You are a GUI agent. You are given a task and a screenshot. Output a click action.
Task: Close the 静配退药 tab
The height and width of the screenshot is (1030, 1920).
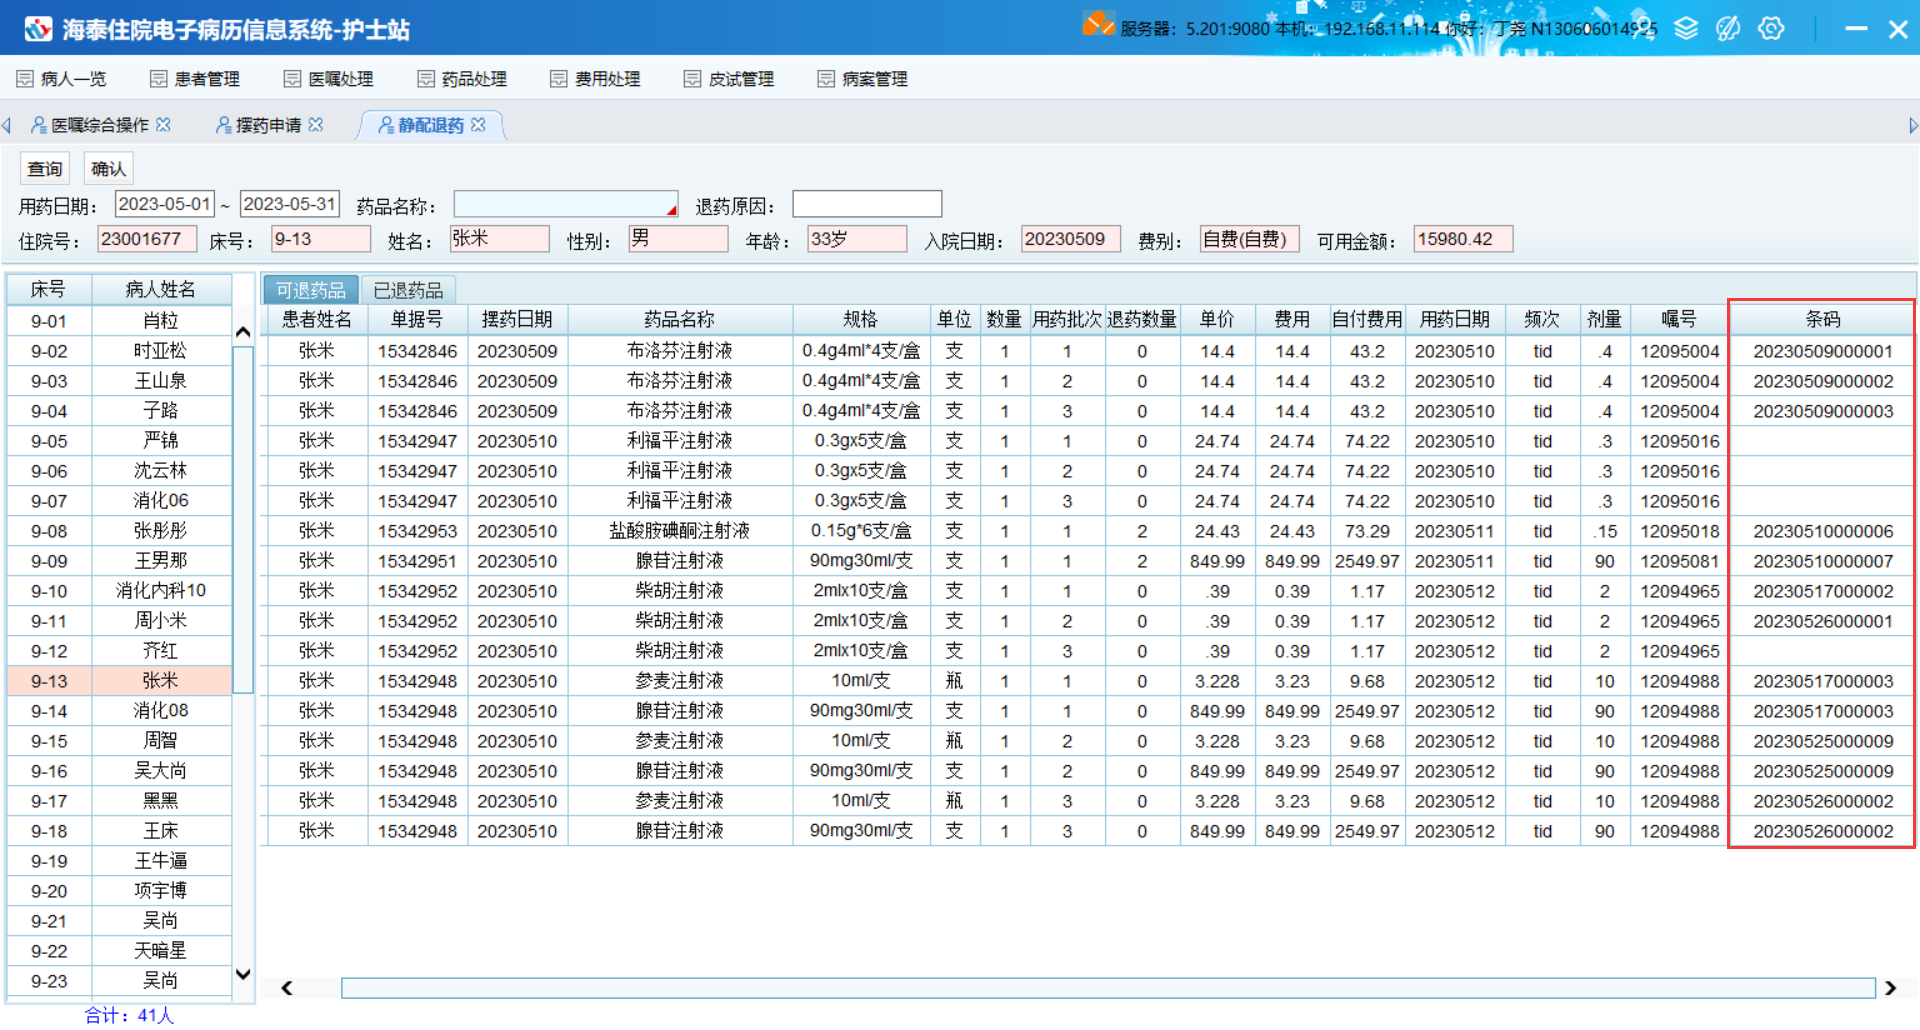pos(478,124)
